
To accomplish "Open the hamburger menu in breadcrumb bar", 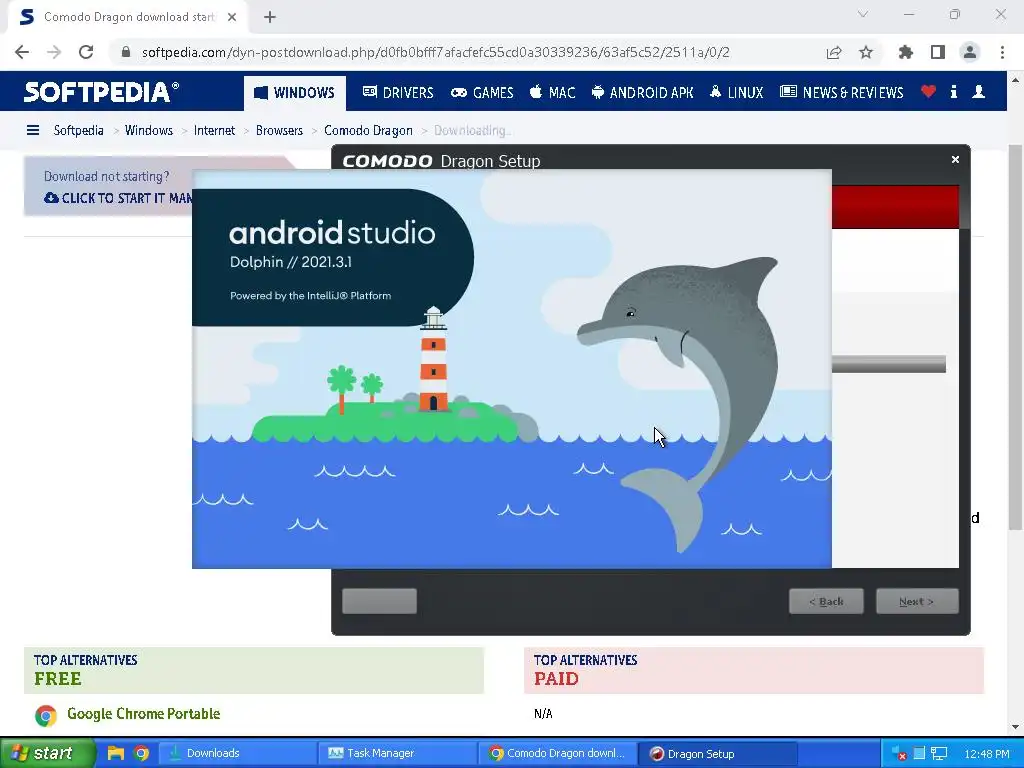I will [x=33, y=131].
